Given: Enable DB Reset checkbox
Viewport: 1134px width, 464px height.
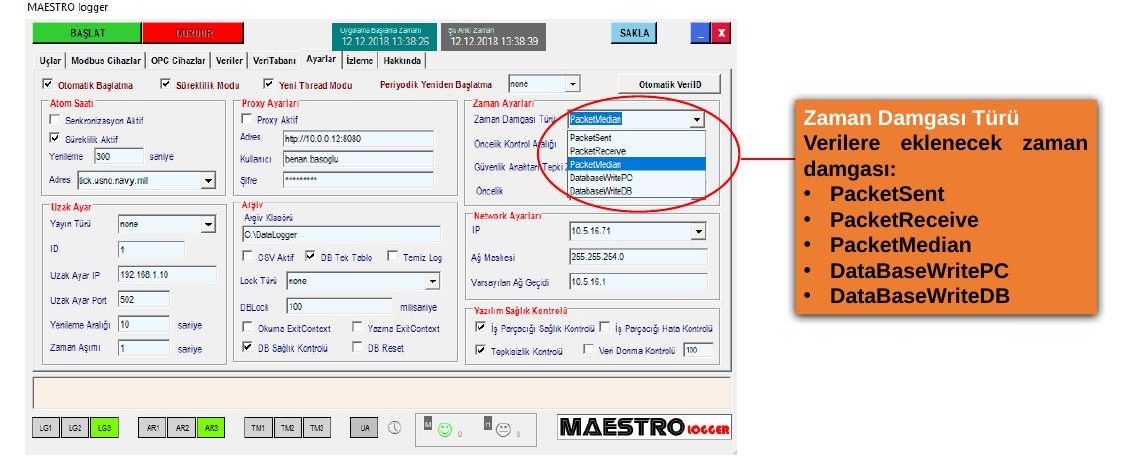Looking at the screenshot, I should click(x=357, y=347).
